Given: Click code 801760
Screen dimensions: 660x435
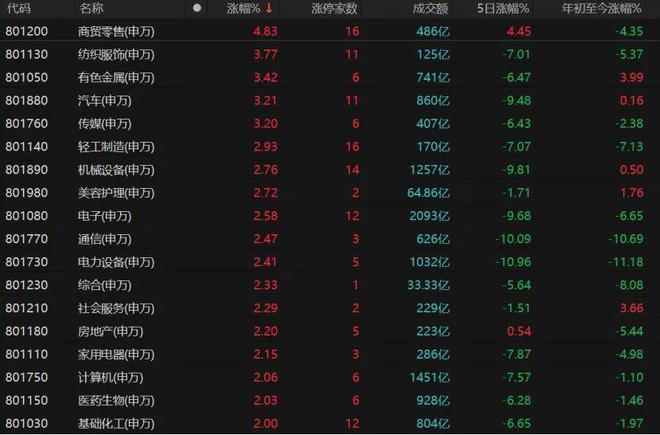Looking at the screenshot, I should [27, 123].
